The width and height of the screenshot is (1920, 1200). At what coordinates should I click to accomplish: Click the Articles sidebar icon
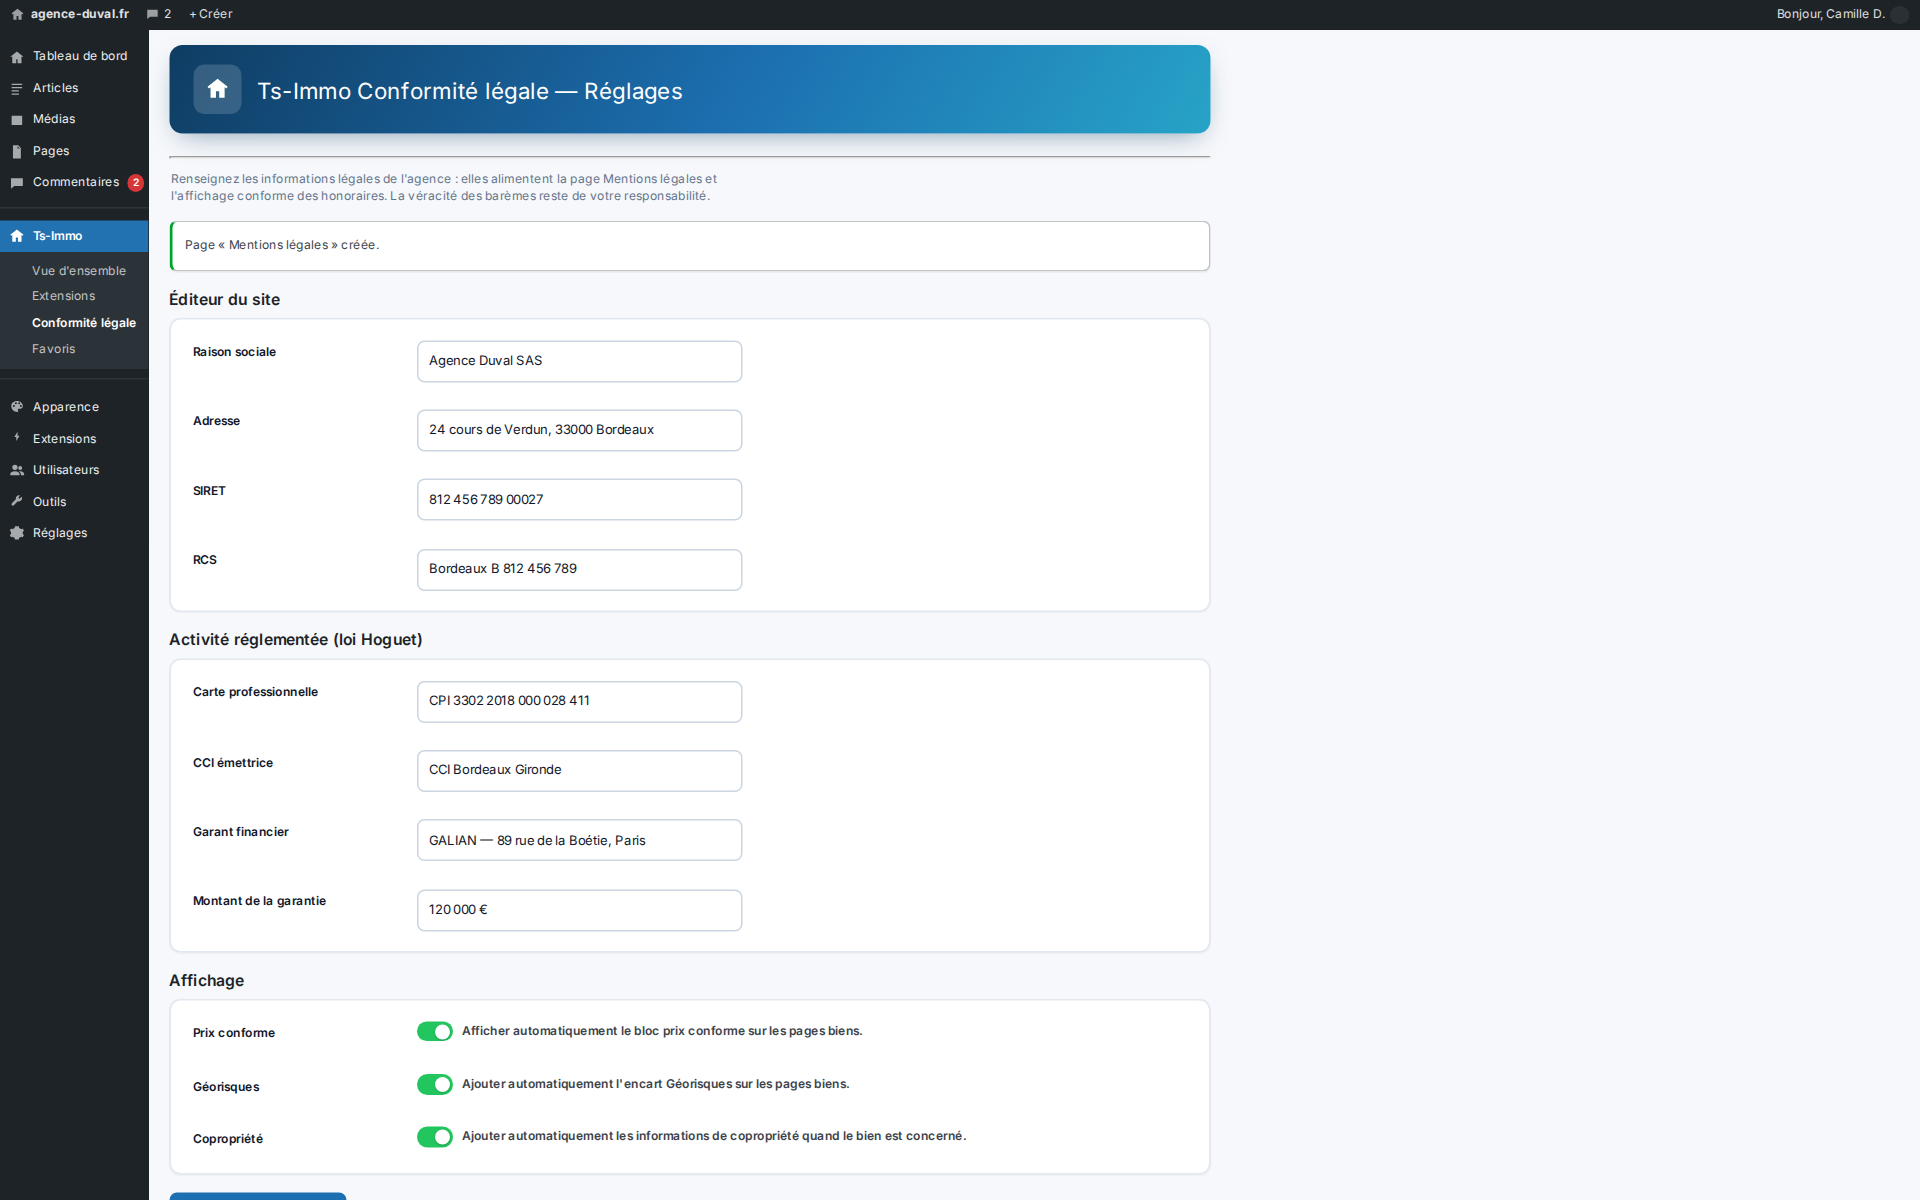(x=17, y=89)
